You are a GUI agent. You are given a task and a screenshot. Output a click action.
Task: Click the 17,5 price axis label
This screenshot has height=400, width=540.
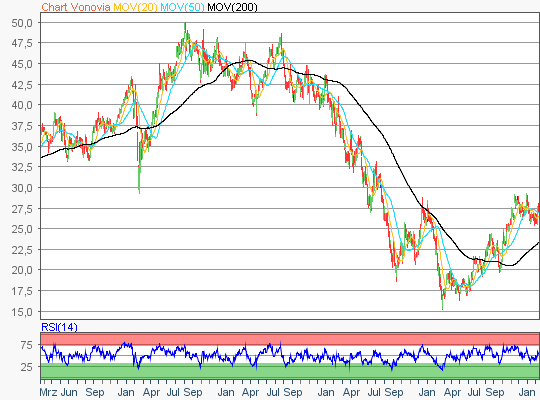pos(22,291)
